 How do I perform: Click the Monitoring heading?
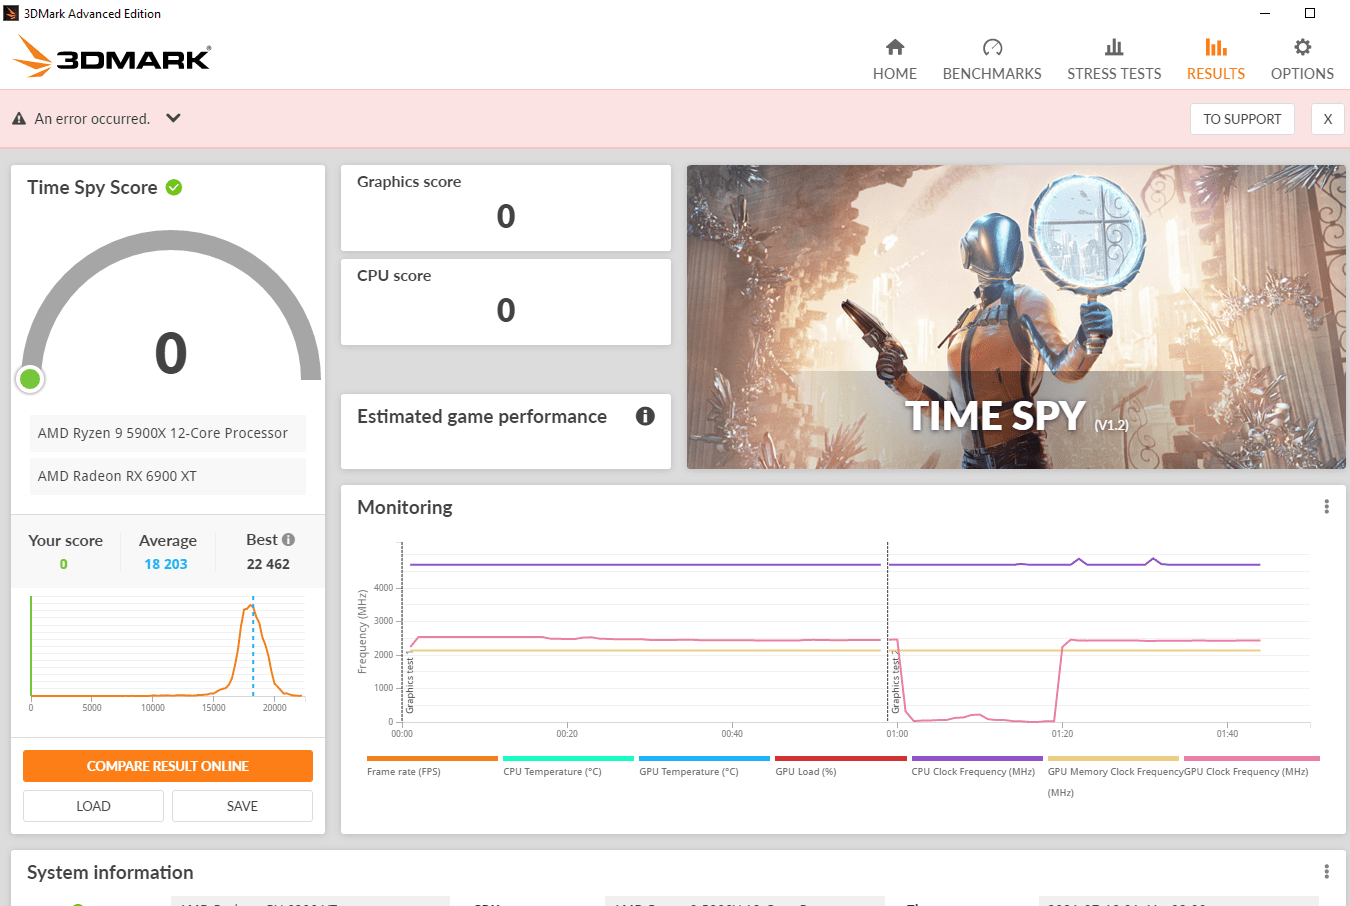tap(405, 507)
